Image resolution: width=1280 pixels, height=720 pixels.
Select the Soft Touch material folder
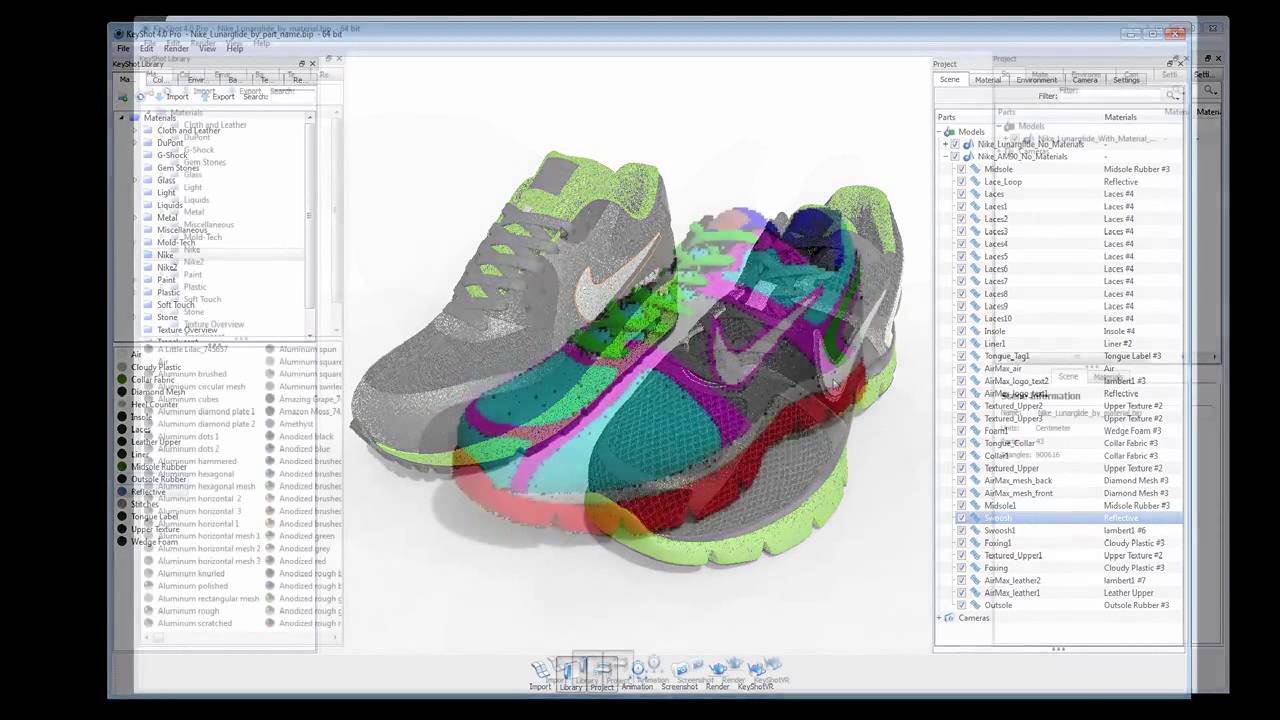(x=176, y=305)
